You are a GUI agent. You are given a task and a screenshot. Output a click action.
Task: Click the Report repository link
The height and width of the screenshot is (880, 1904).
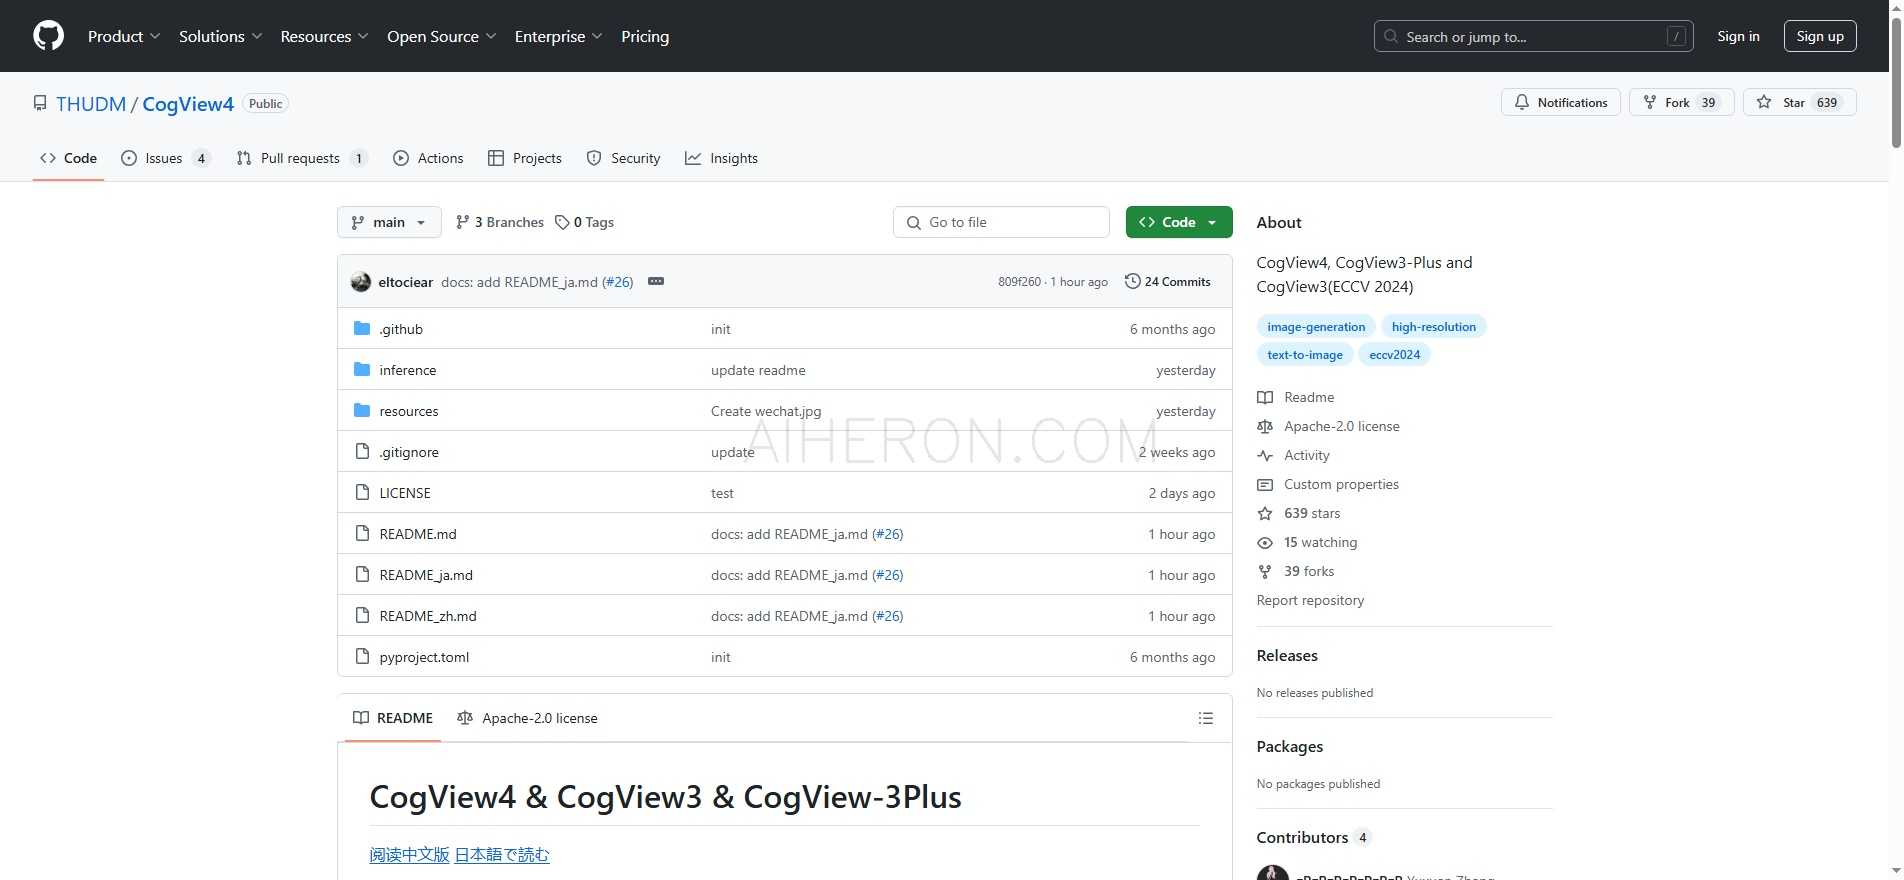[1310, 600]
